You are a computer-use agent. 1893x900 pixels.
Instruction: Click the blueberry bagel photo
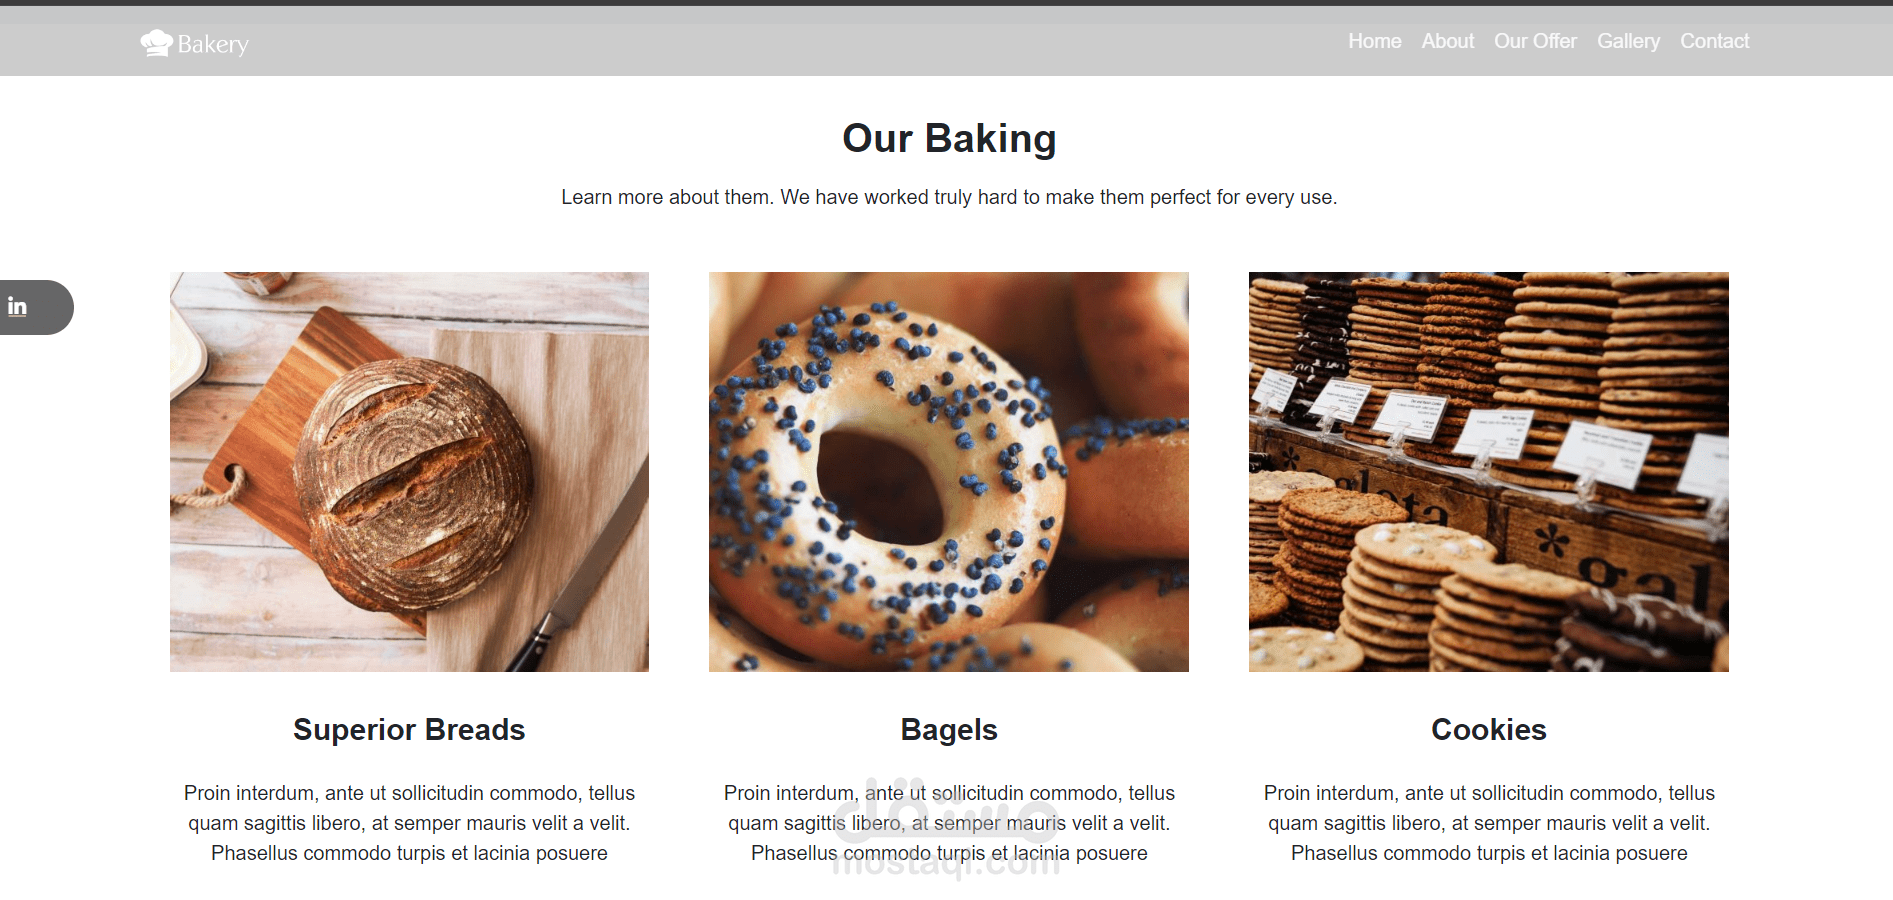[949, 472]
